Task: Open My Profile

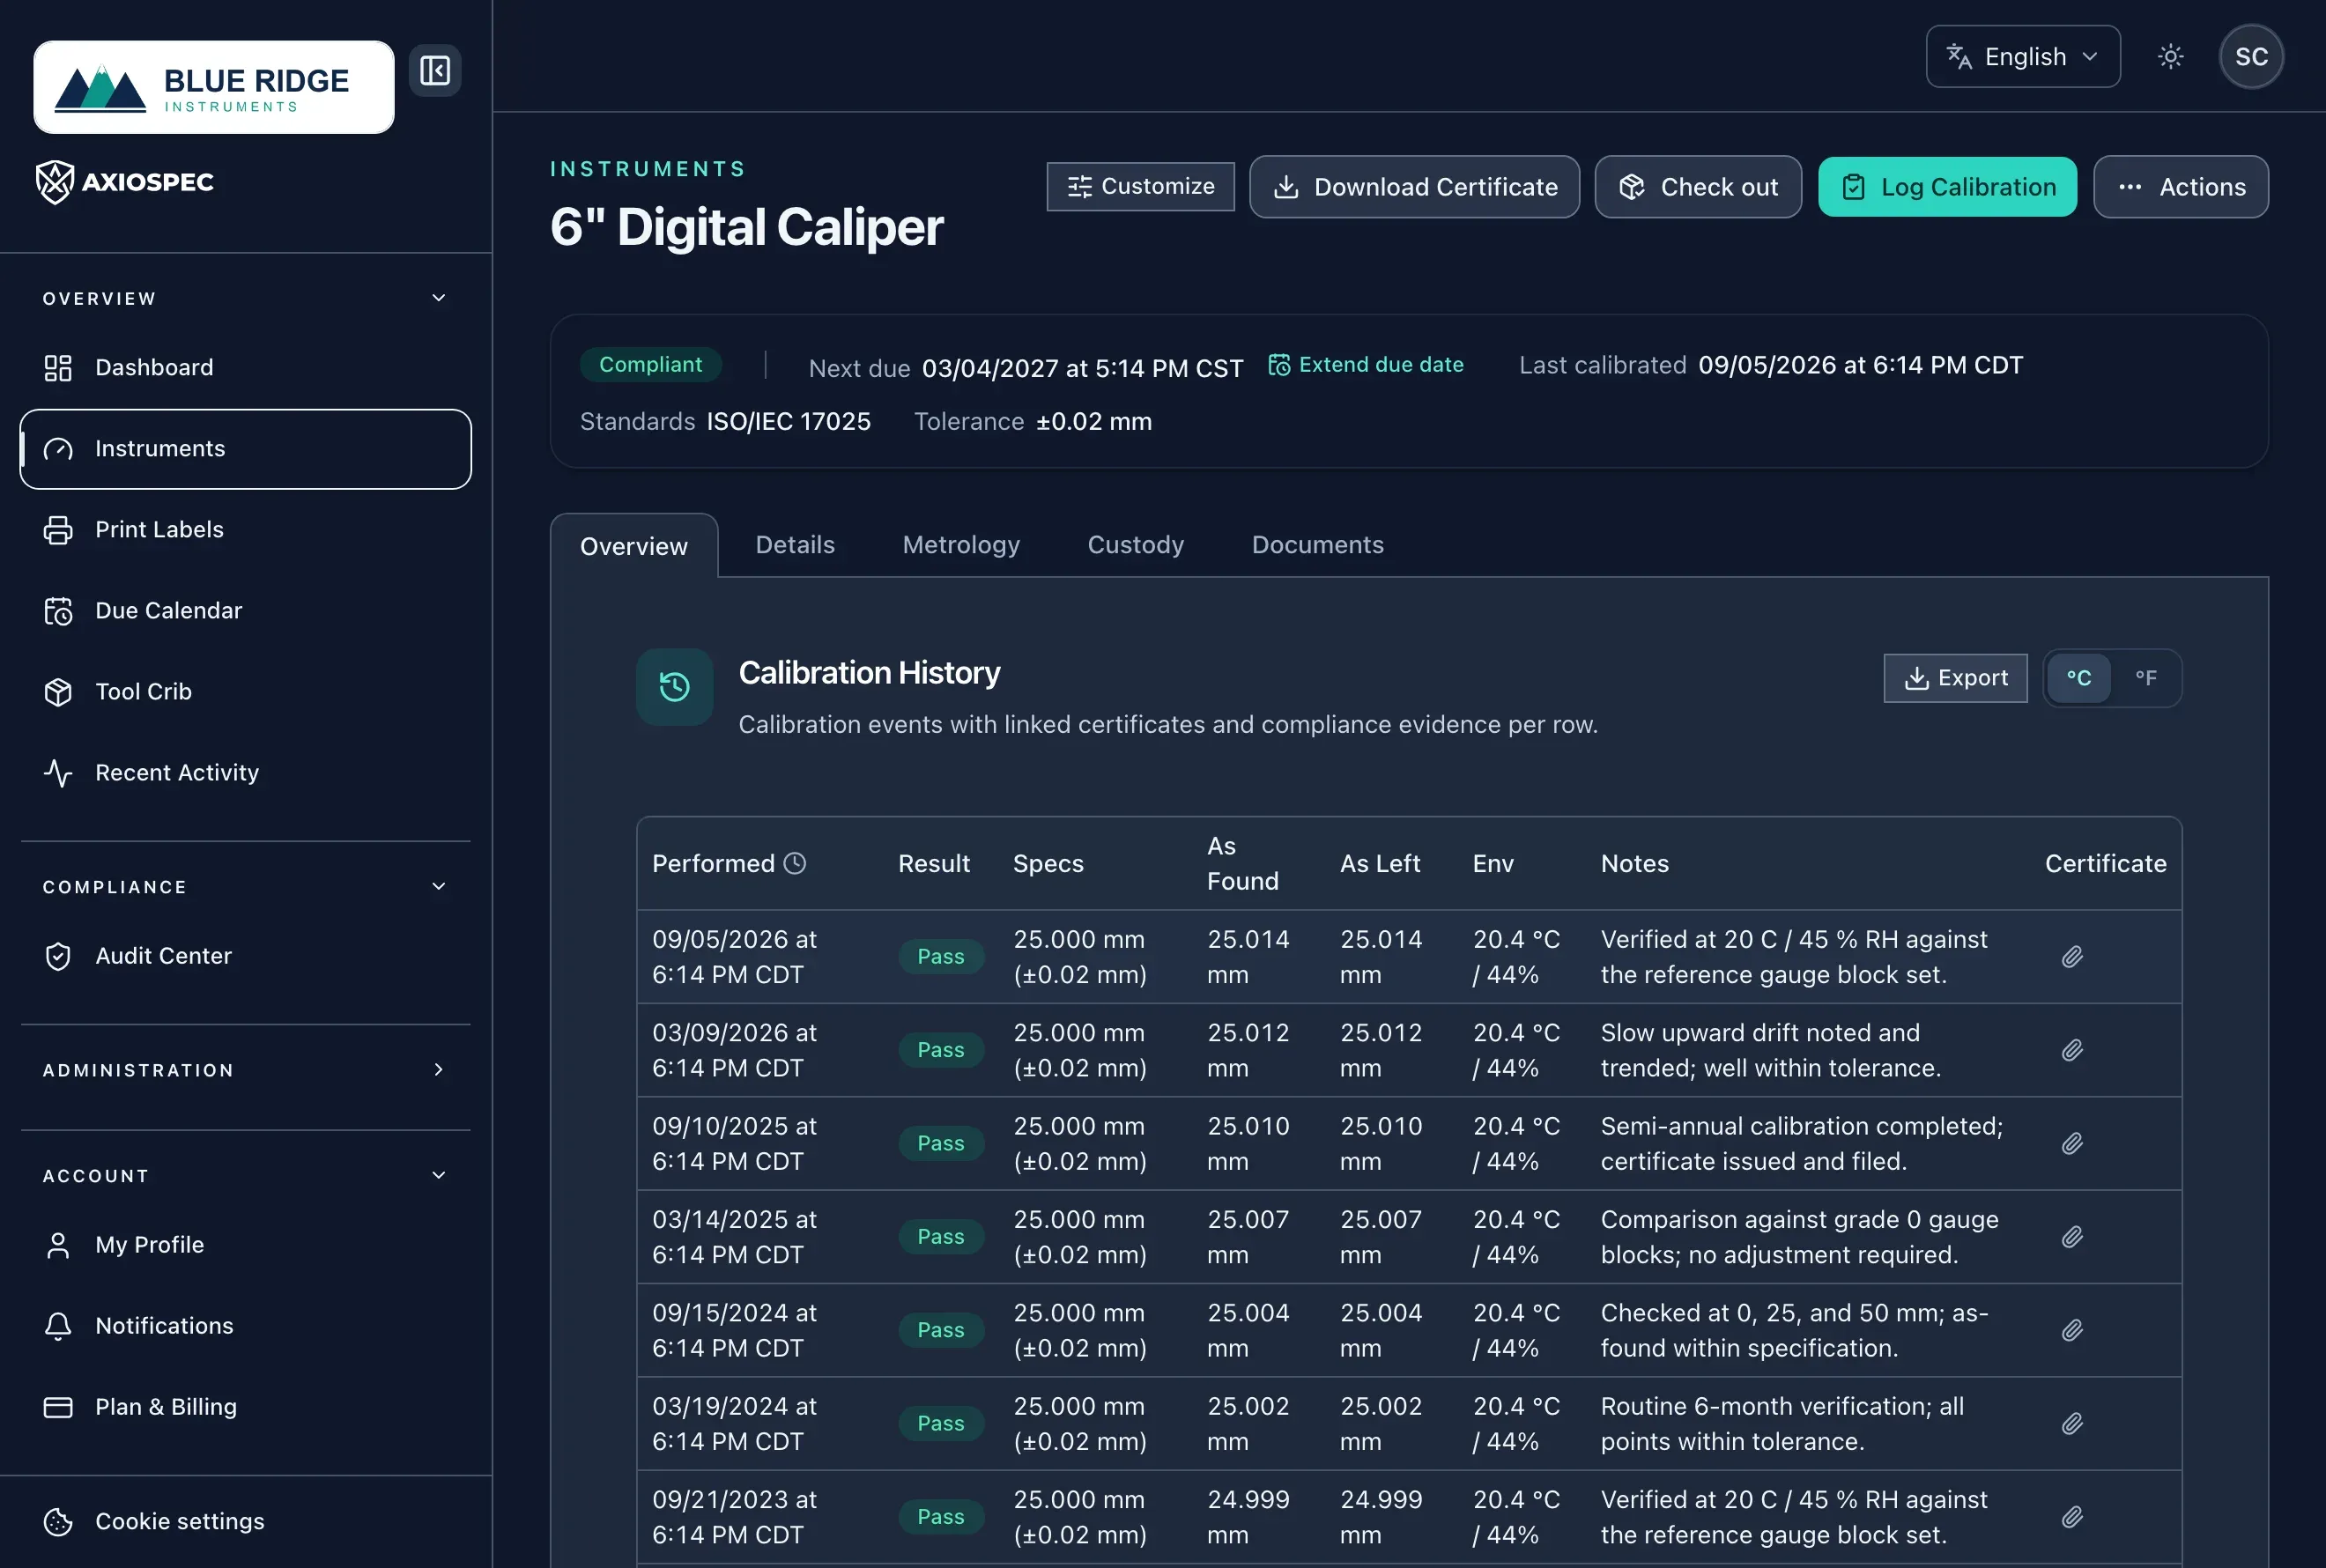Action: click(x=245, y=1244)
